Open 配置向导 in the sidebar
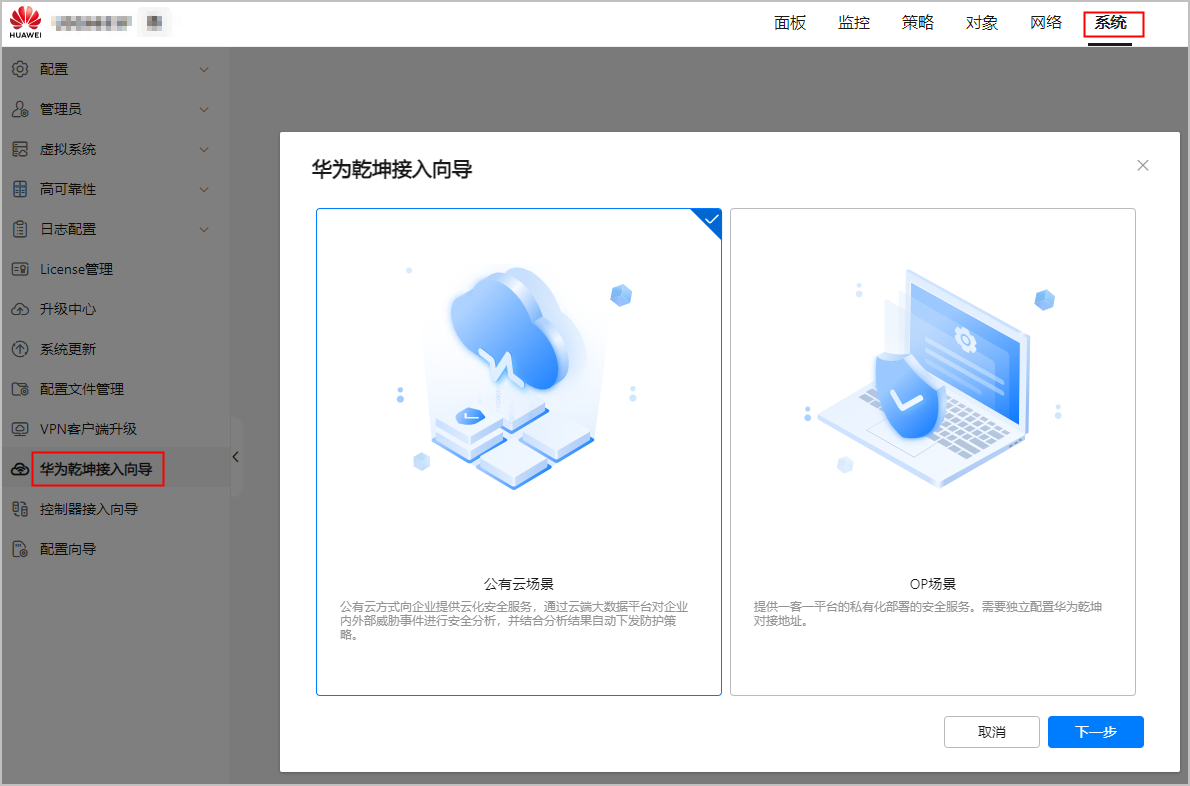Image resolution: width=1190 pixels, height=786 pixels. [x=115, y=549]
